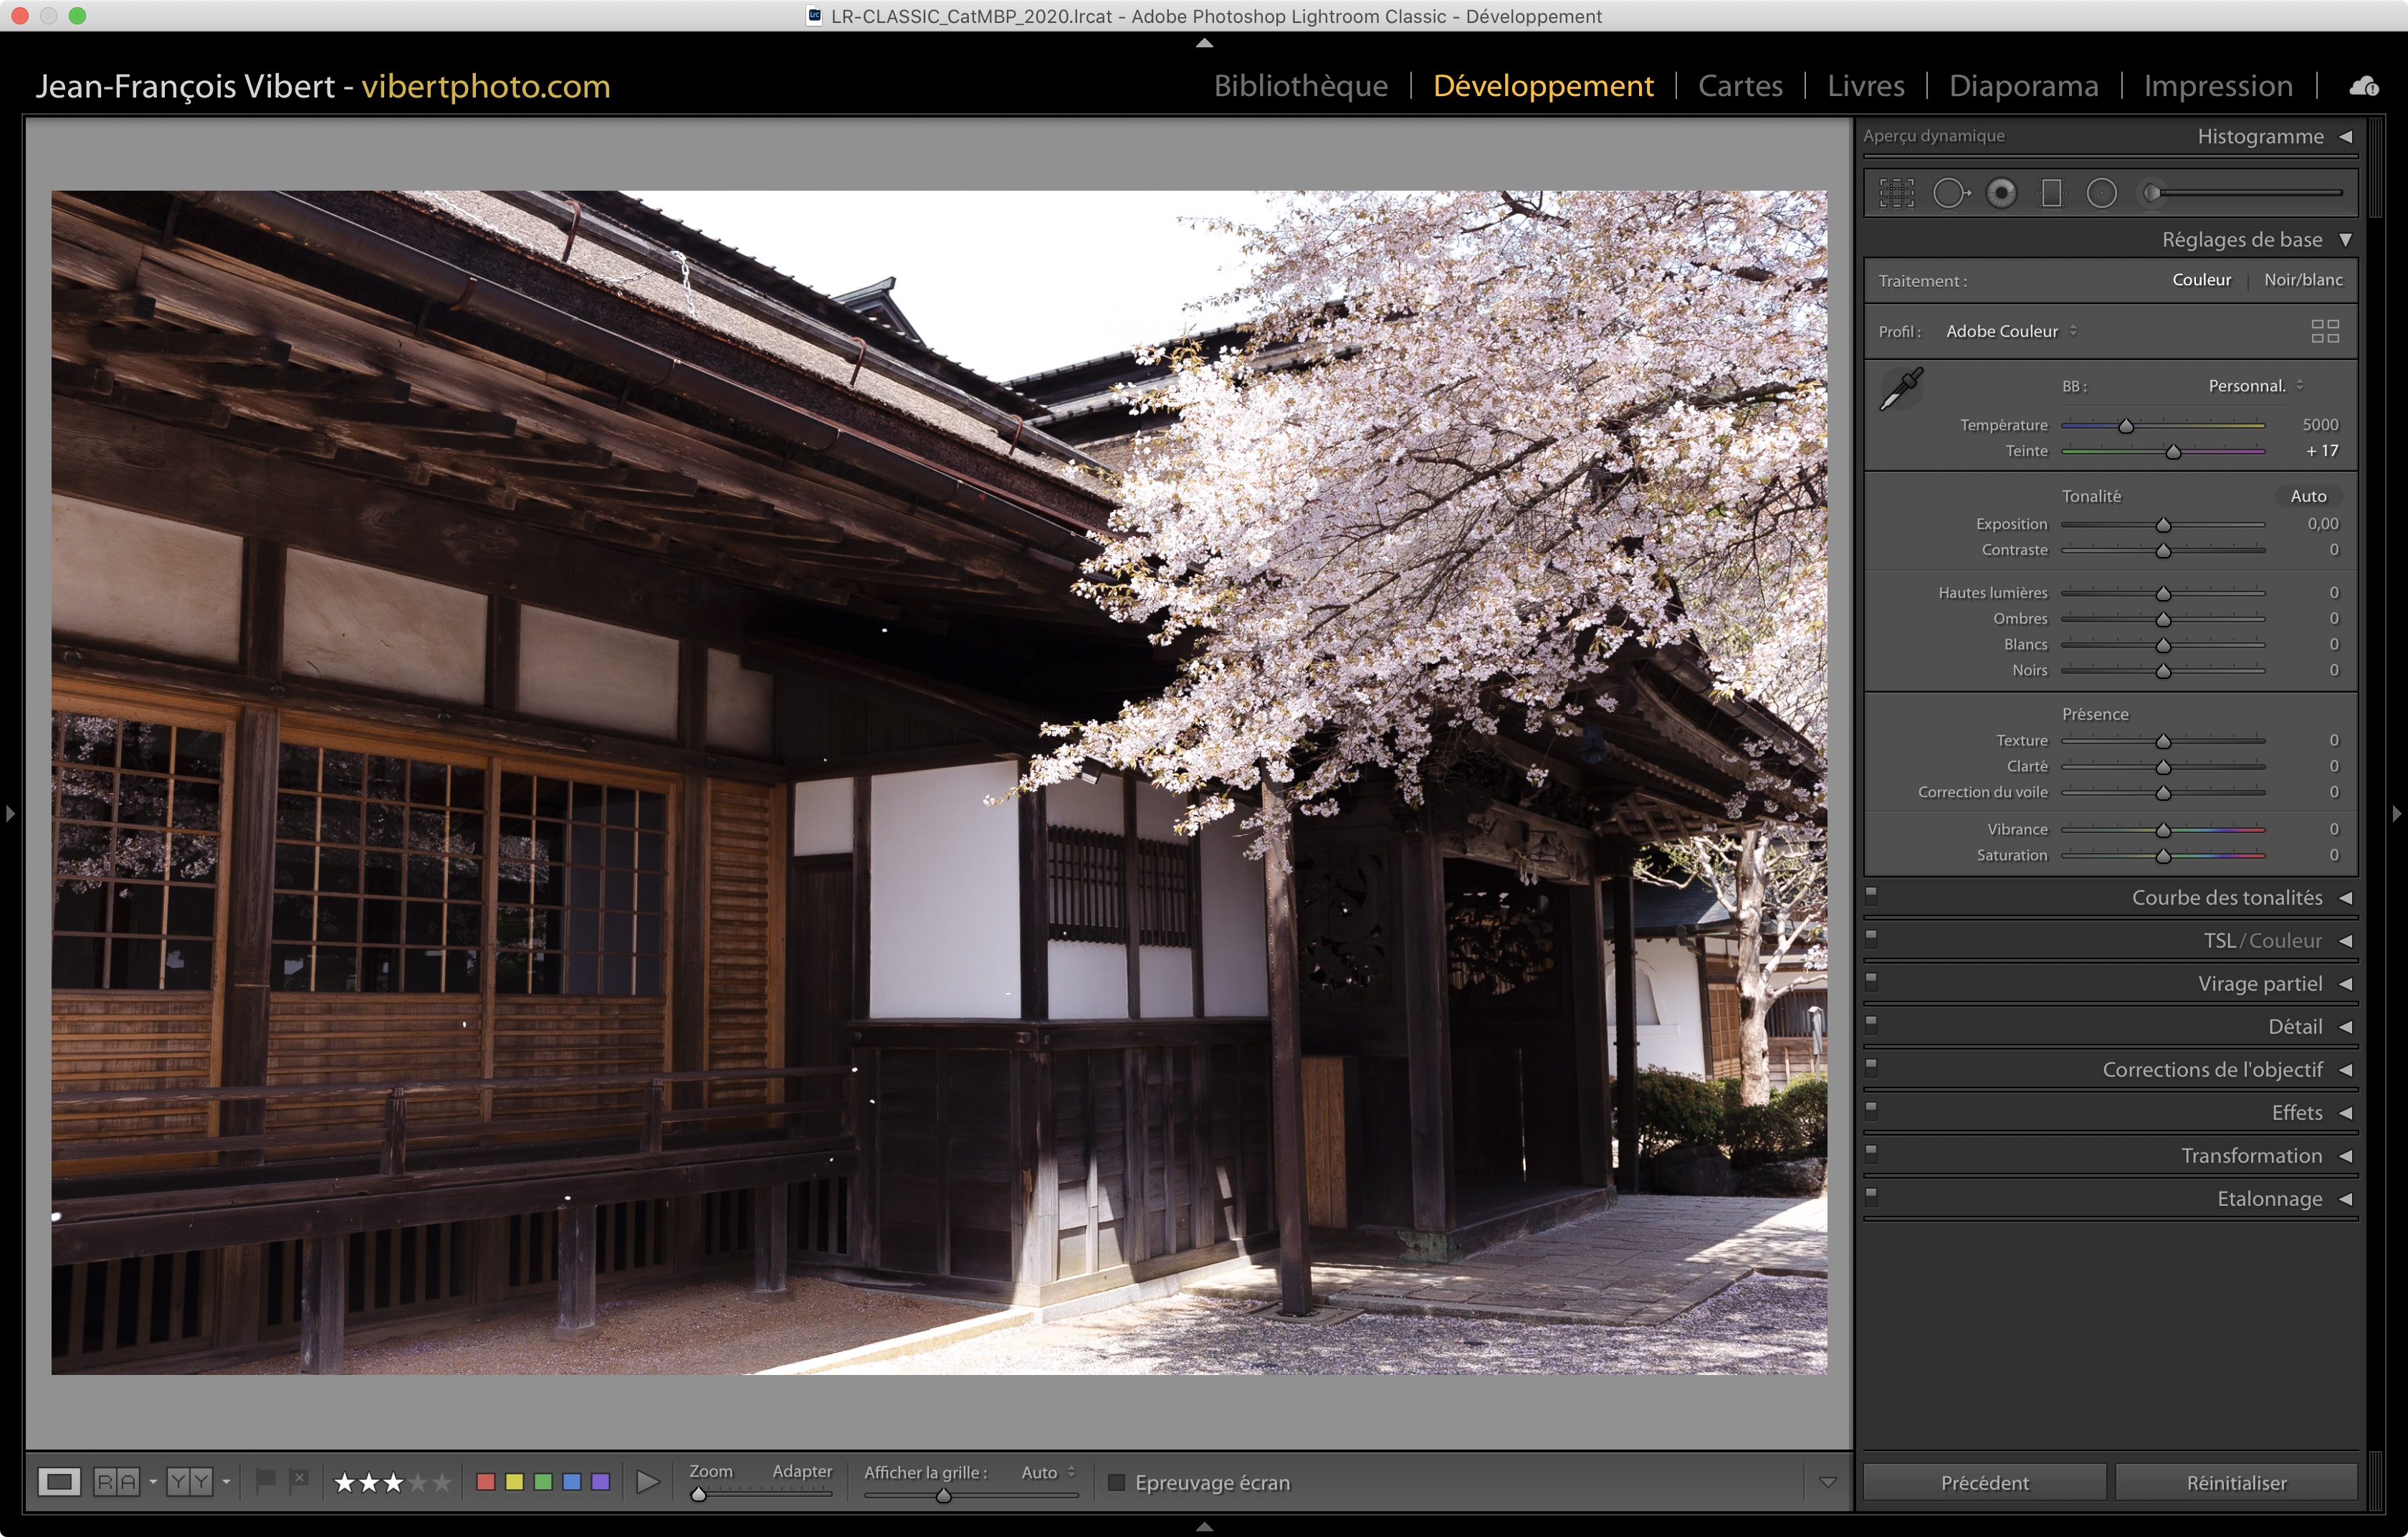Pick the Radial filter tool
Viewport: 2408px width, 1537px height.
pyautogui.click(x=2101, y=193)
